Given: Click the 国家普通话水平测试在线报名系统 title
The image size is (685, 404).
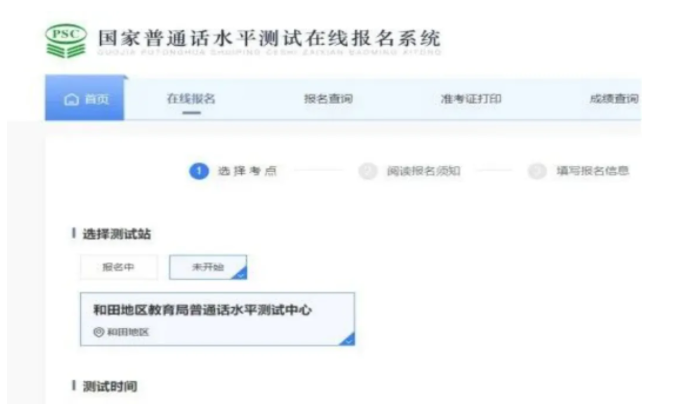Looking at the screenshot, I should point(269,38).
